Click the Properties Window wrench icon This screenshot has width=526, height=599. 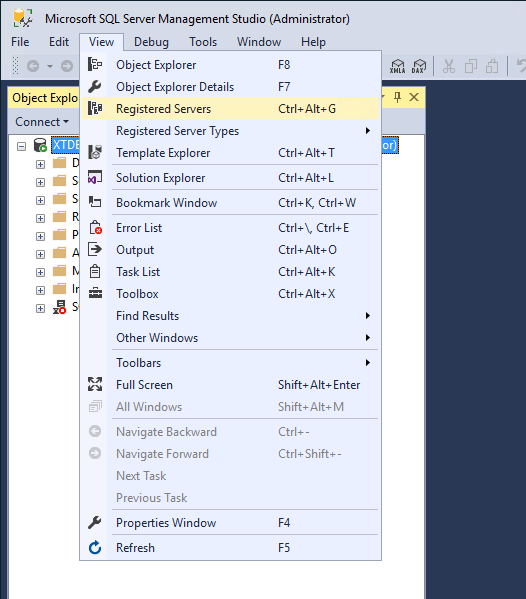pyautogui.click(x=95, y=522)
